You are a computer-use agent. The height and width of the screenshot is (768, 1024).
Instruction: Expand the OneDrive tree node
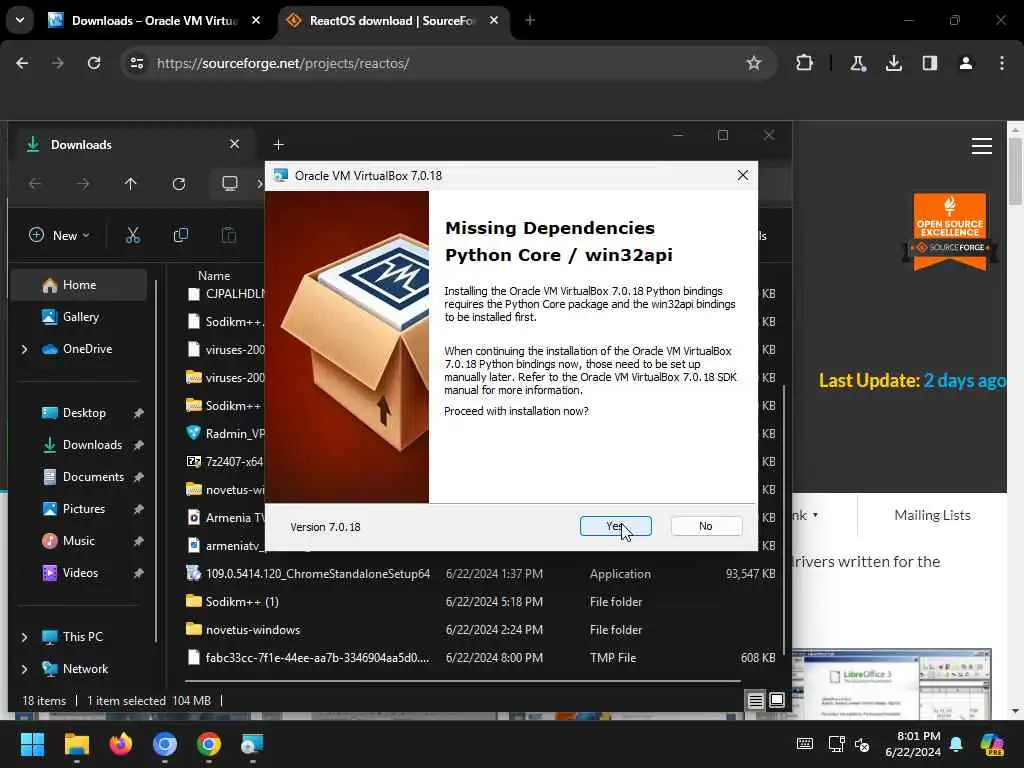pos(25,349)
